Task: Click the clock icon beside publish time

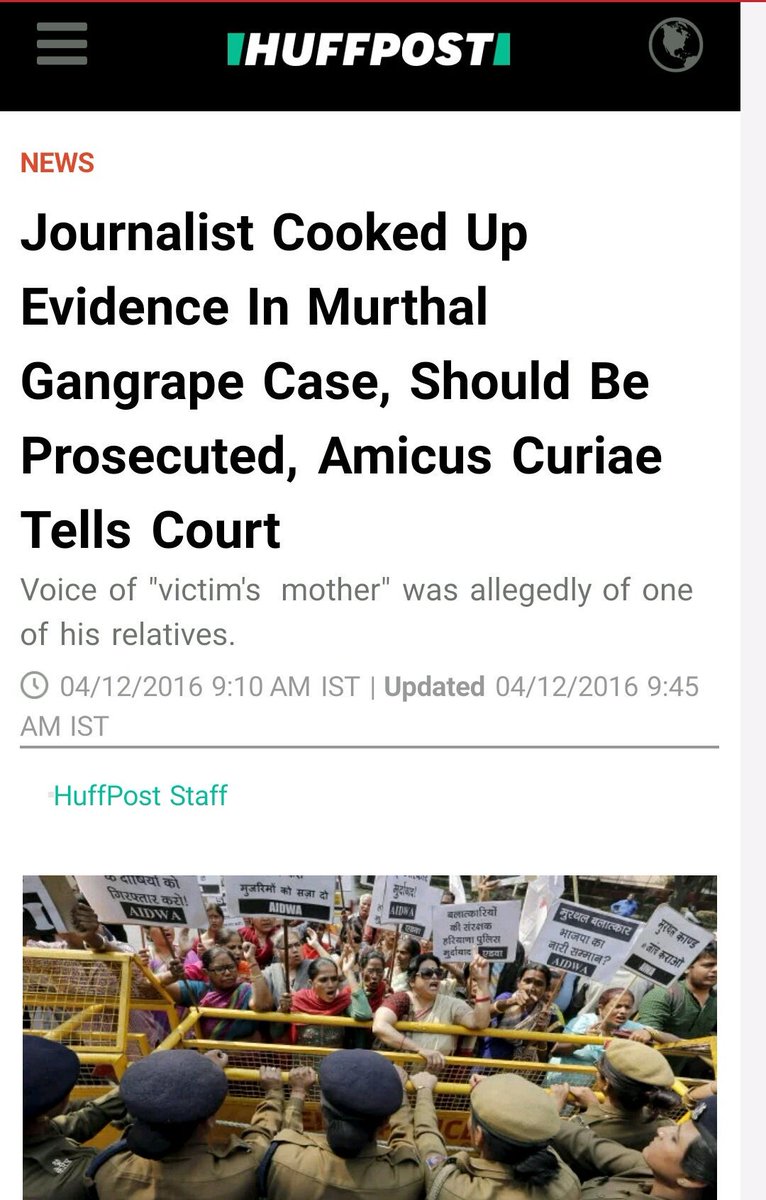Action: pyautogui.click(x=34, y=686)
